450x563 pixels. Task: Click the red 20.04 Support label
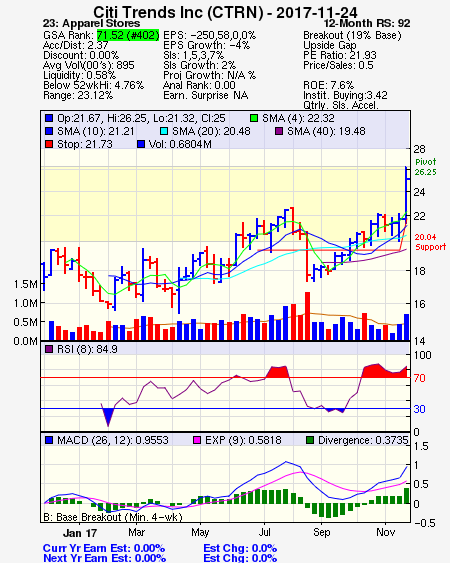430,242
